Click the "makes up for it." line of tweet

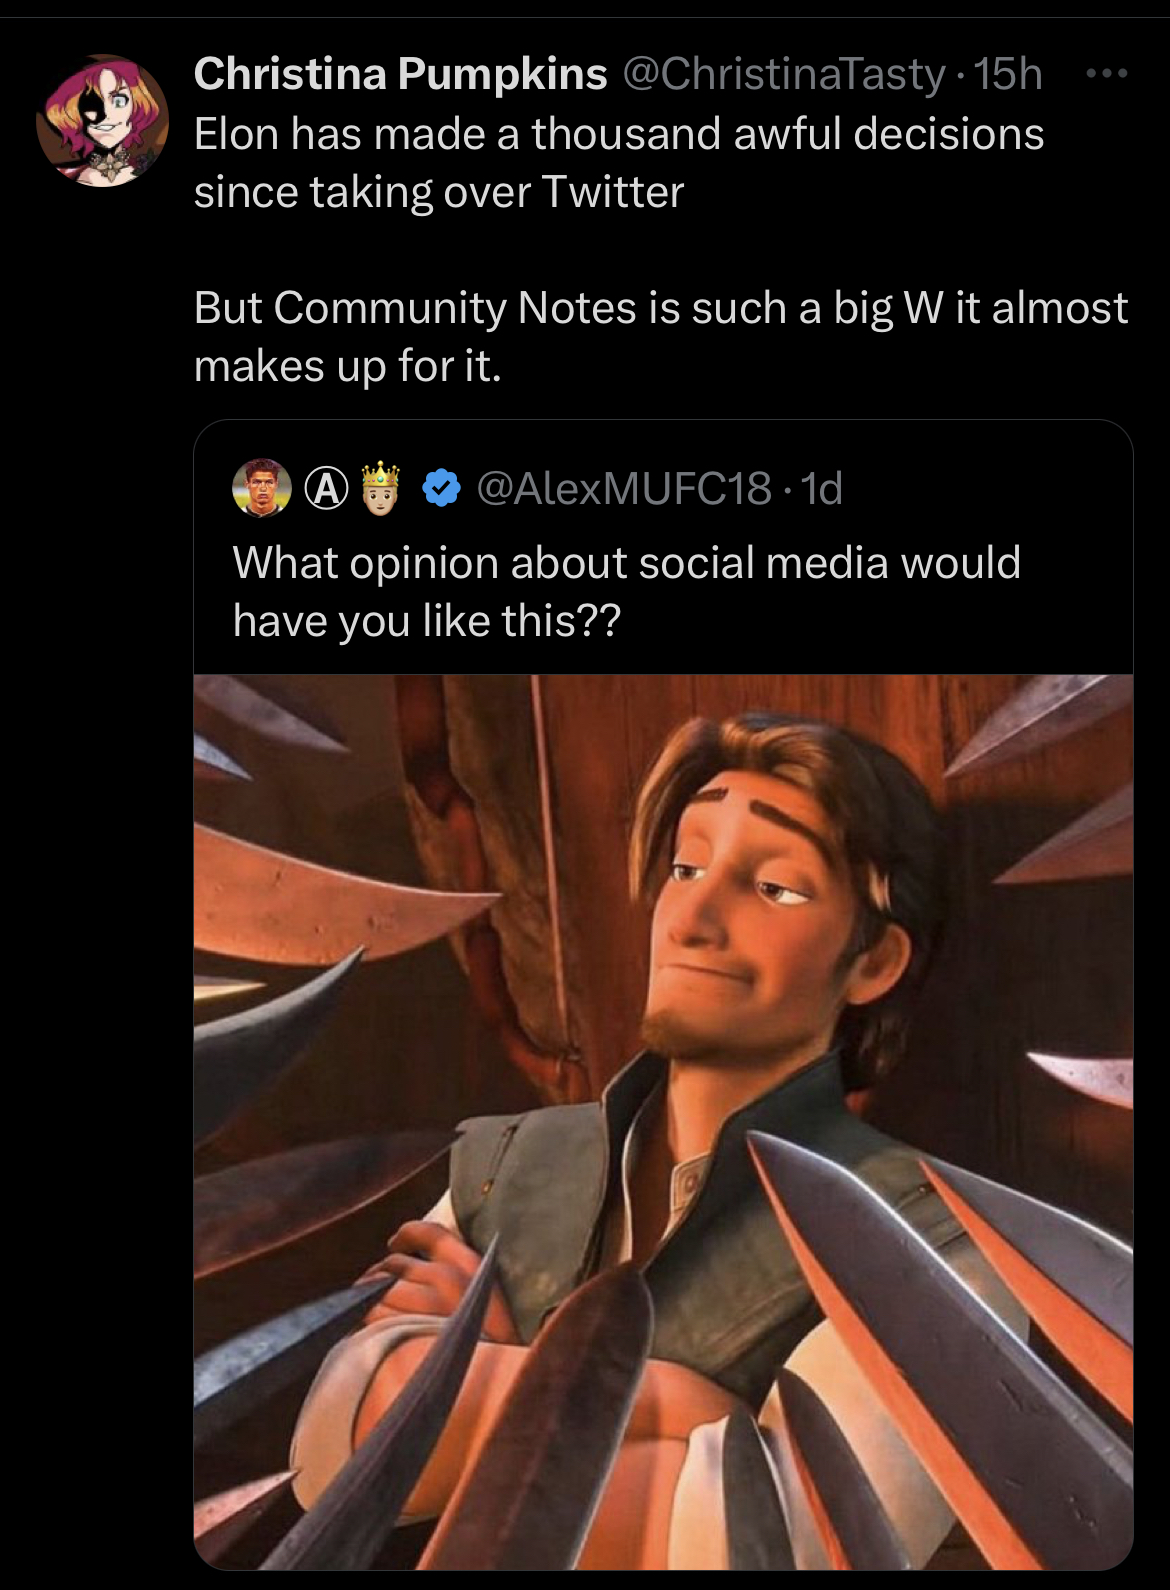pyautogui.click(x=348, y=367)
